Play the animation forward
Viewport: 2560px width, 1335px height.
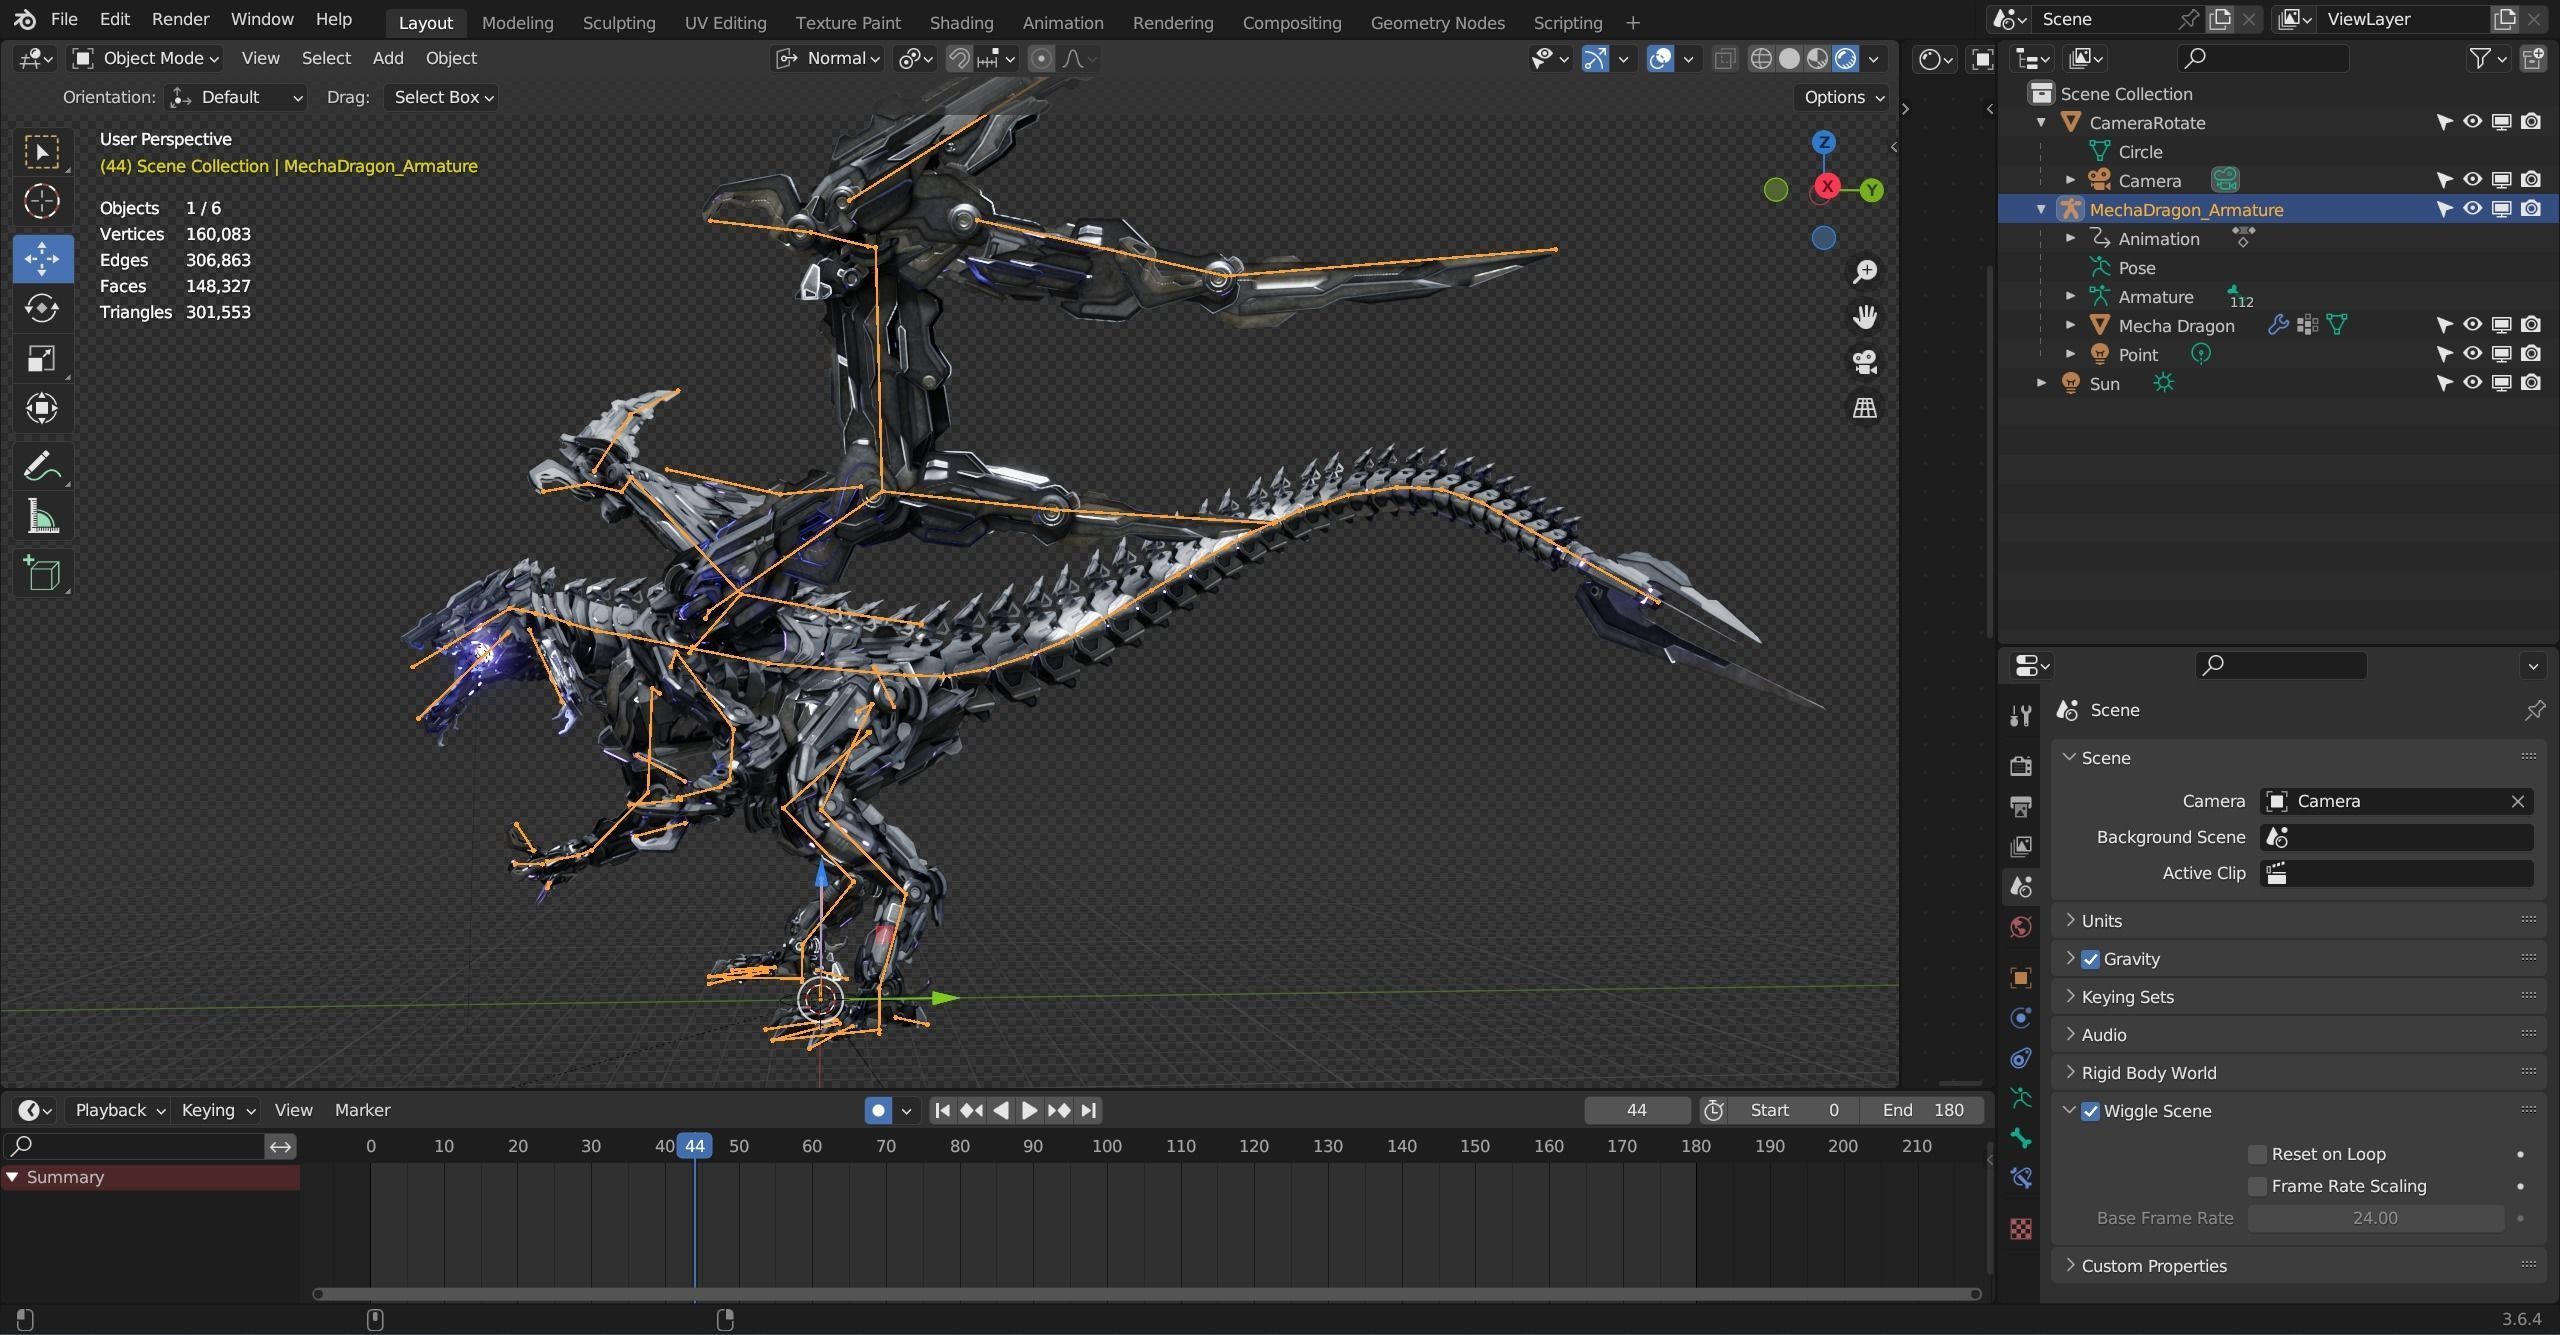(1029, 1110)
